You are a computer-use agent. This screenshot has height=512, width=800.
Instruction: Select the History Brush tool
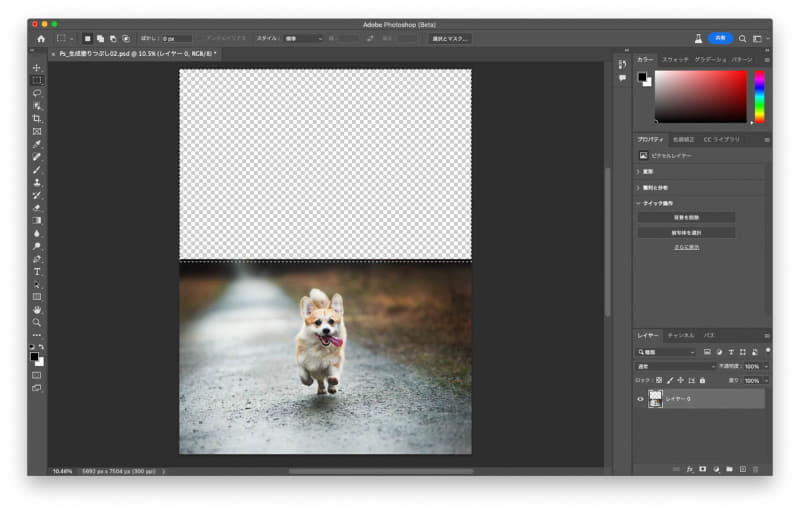37,195
